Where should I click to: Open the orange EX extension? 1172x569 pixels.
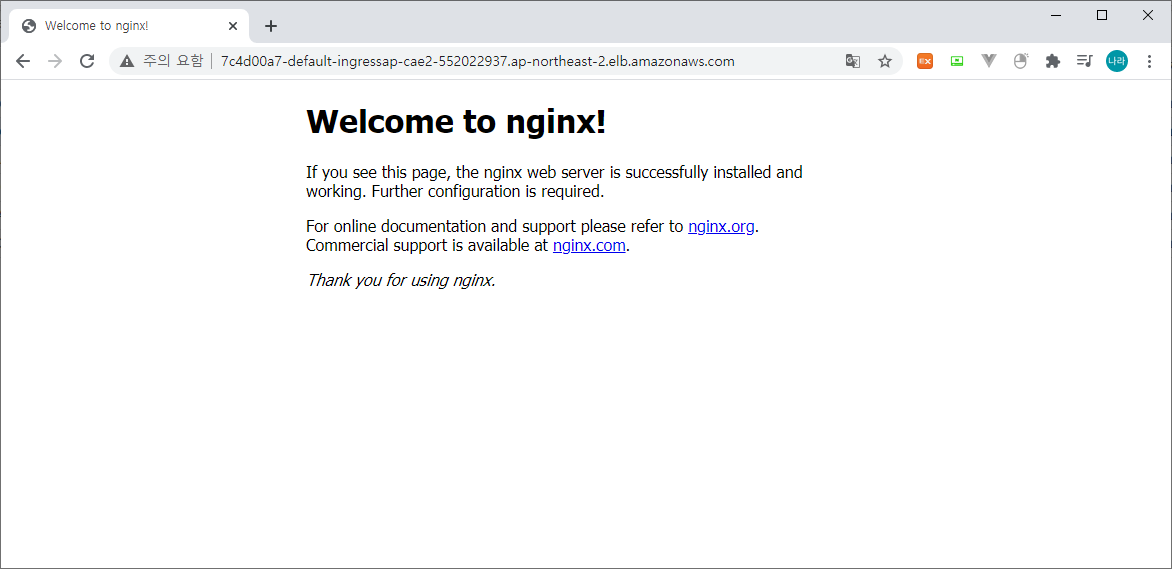pyautogui.click(x=925, y=61)
